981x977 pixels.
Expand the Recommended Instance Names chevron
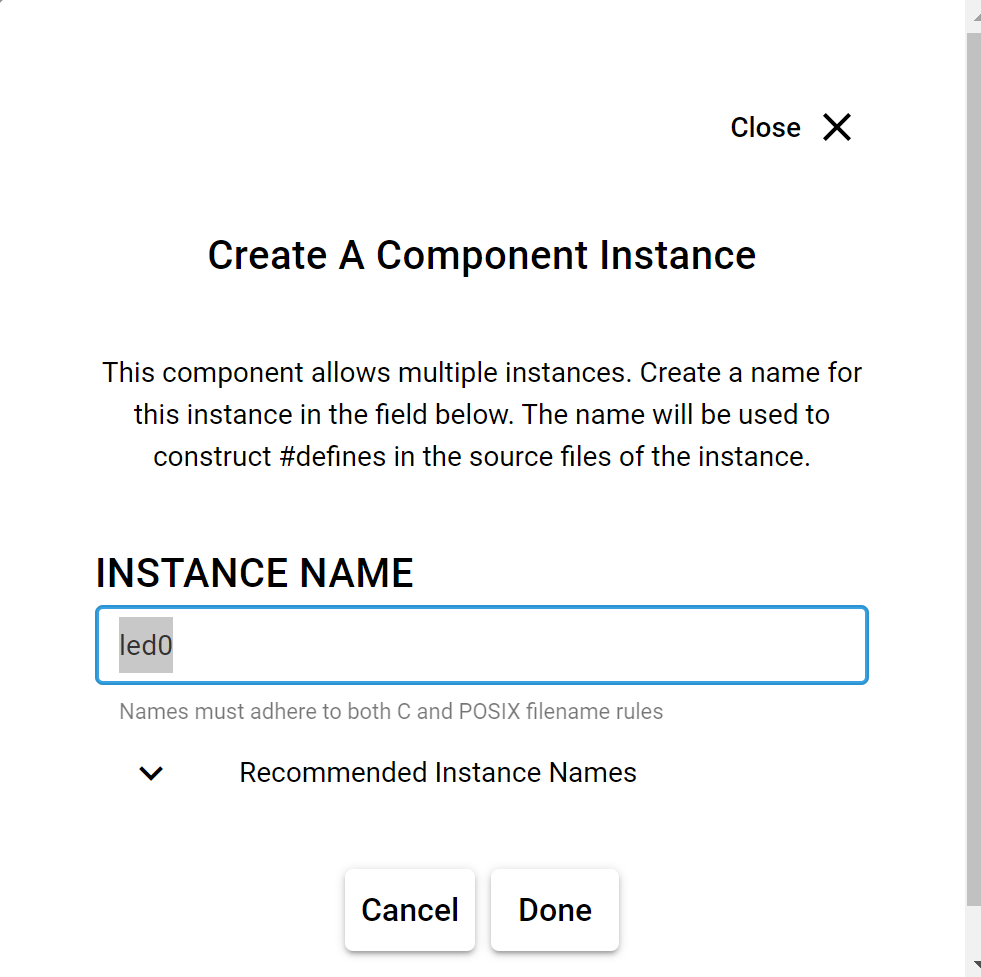tap(151, 773)
